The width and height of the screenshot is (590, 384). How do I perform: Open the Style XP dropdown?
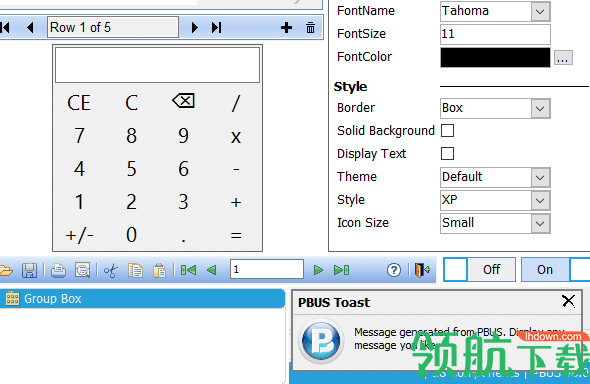[540, 200]
